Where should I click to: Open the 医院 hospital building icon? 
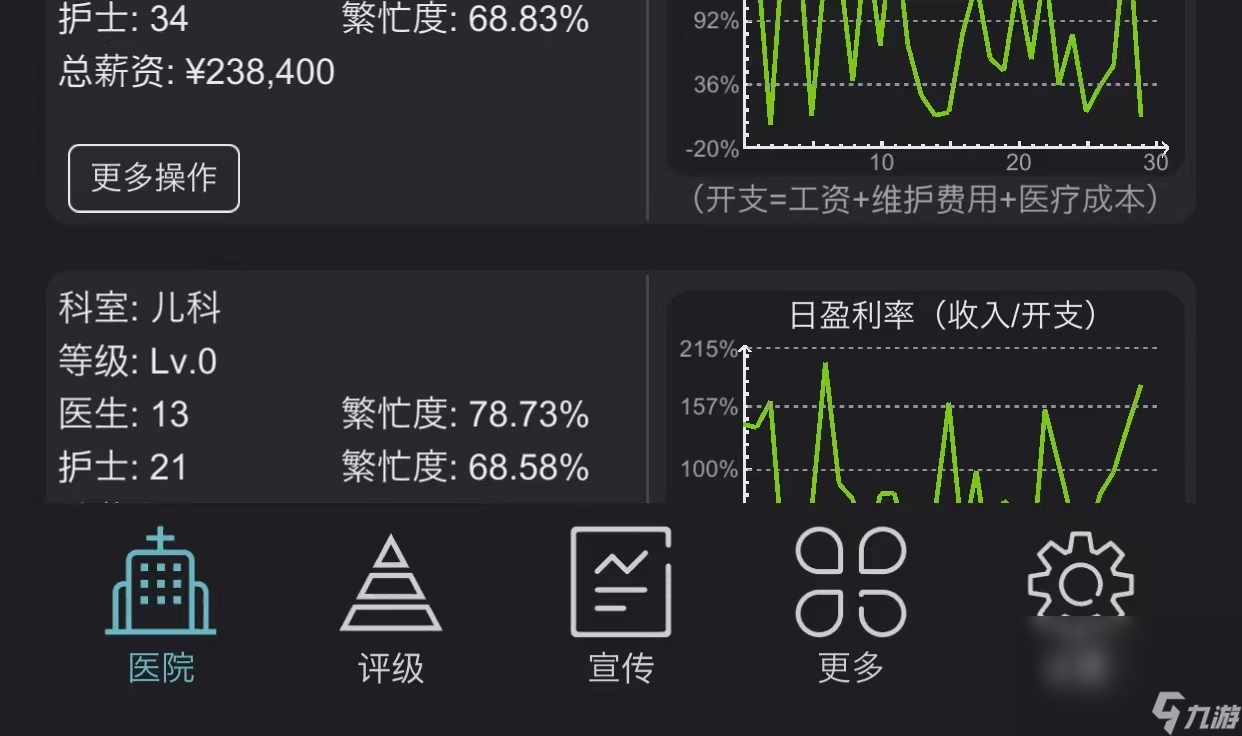pos(161,583)
